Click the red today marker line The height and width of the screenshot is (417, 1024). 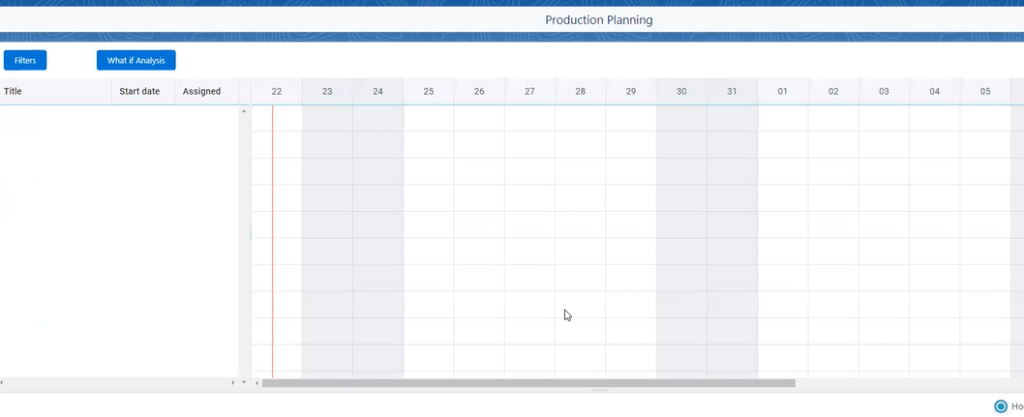[x=272, y=241]
